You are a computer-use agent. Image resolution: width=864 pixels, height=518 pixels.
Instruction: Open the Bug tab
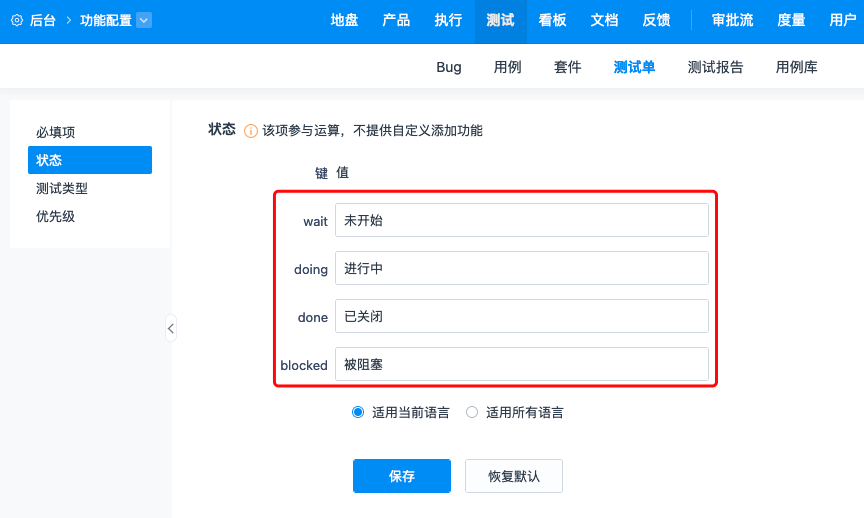click(449, 67)
